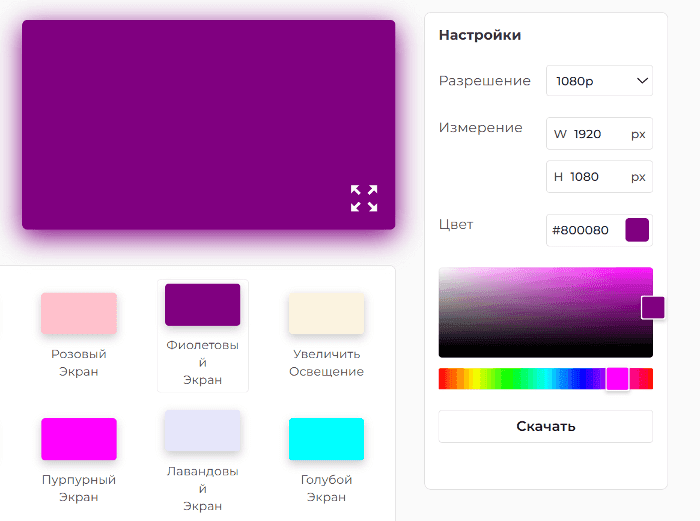Click the Голубой Экран text label
The width and height of the screenshot is (700, 521).
point(326,488)
